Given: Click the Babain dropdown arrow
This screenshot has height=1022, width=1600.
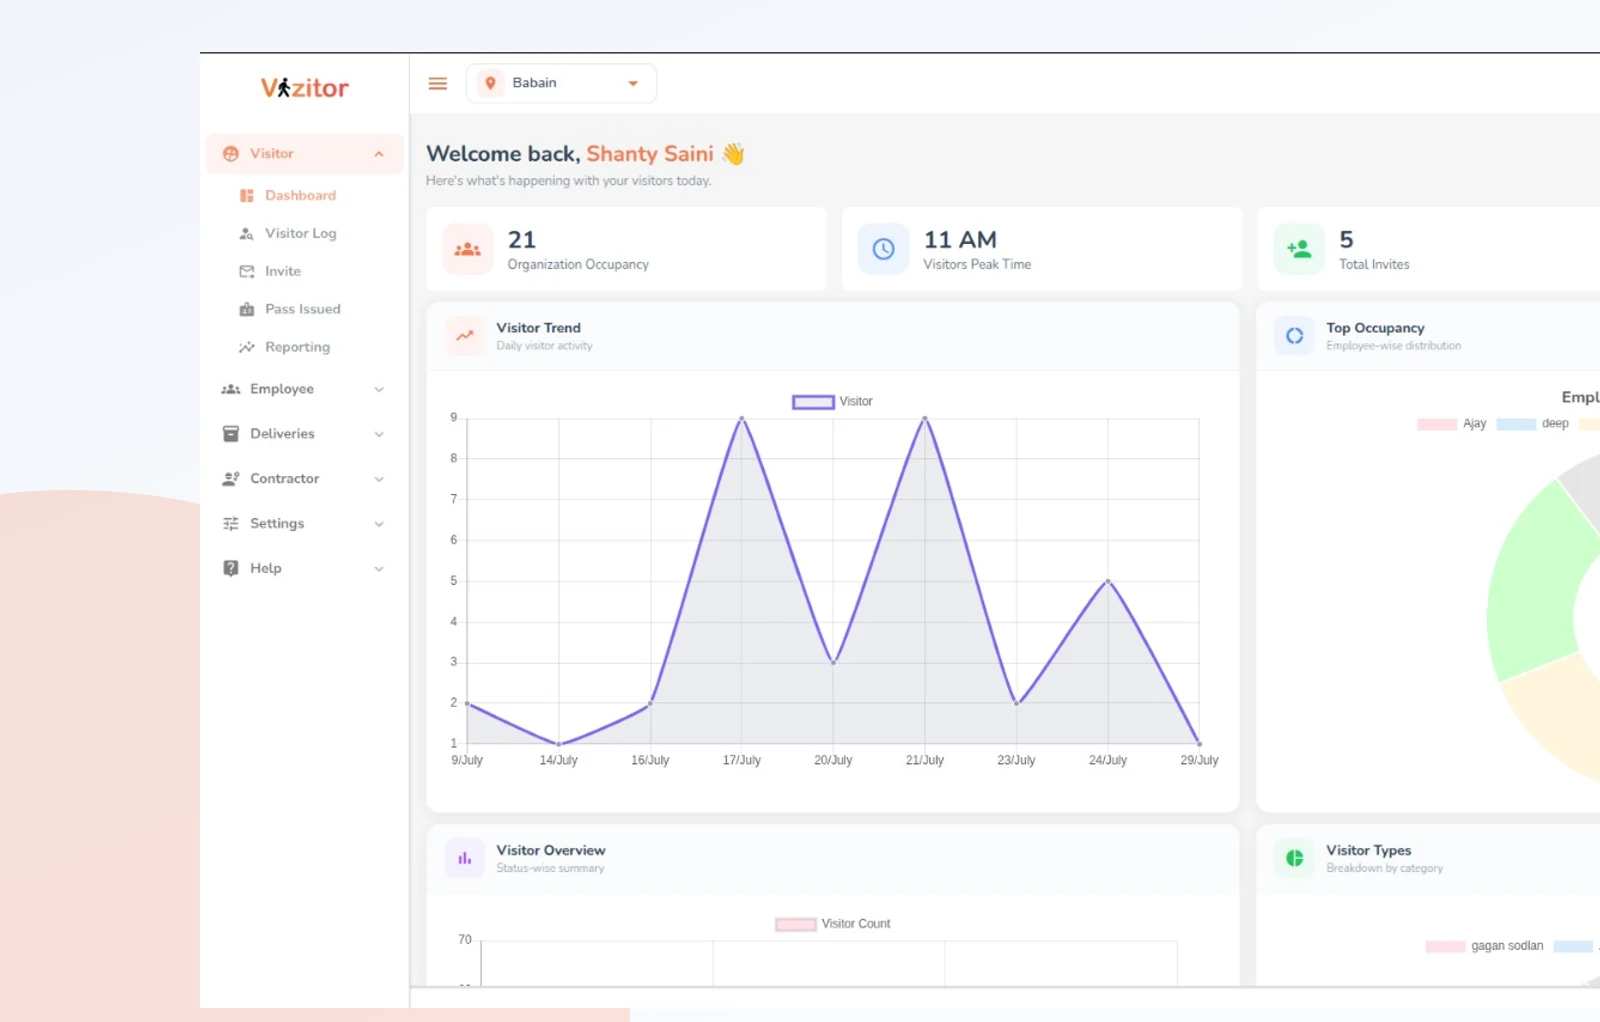Looking at the screenshot, I should [633, 84].
